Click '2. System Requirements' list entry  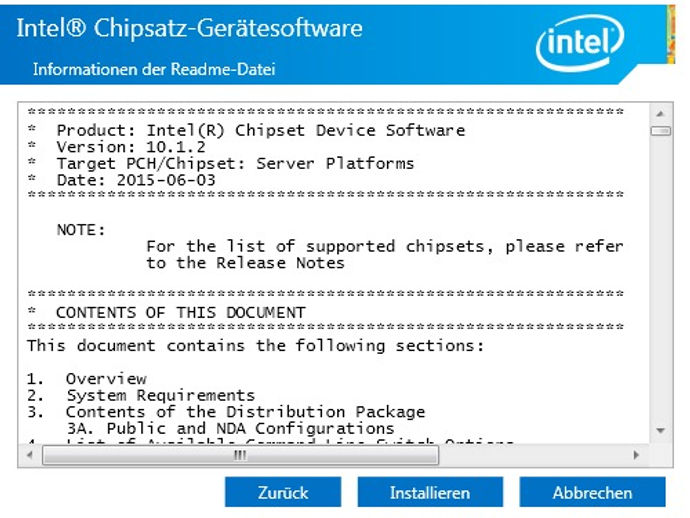pos(141,395)
